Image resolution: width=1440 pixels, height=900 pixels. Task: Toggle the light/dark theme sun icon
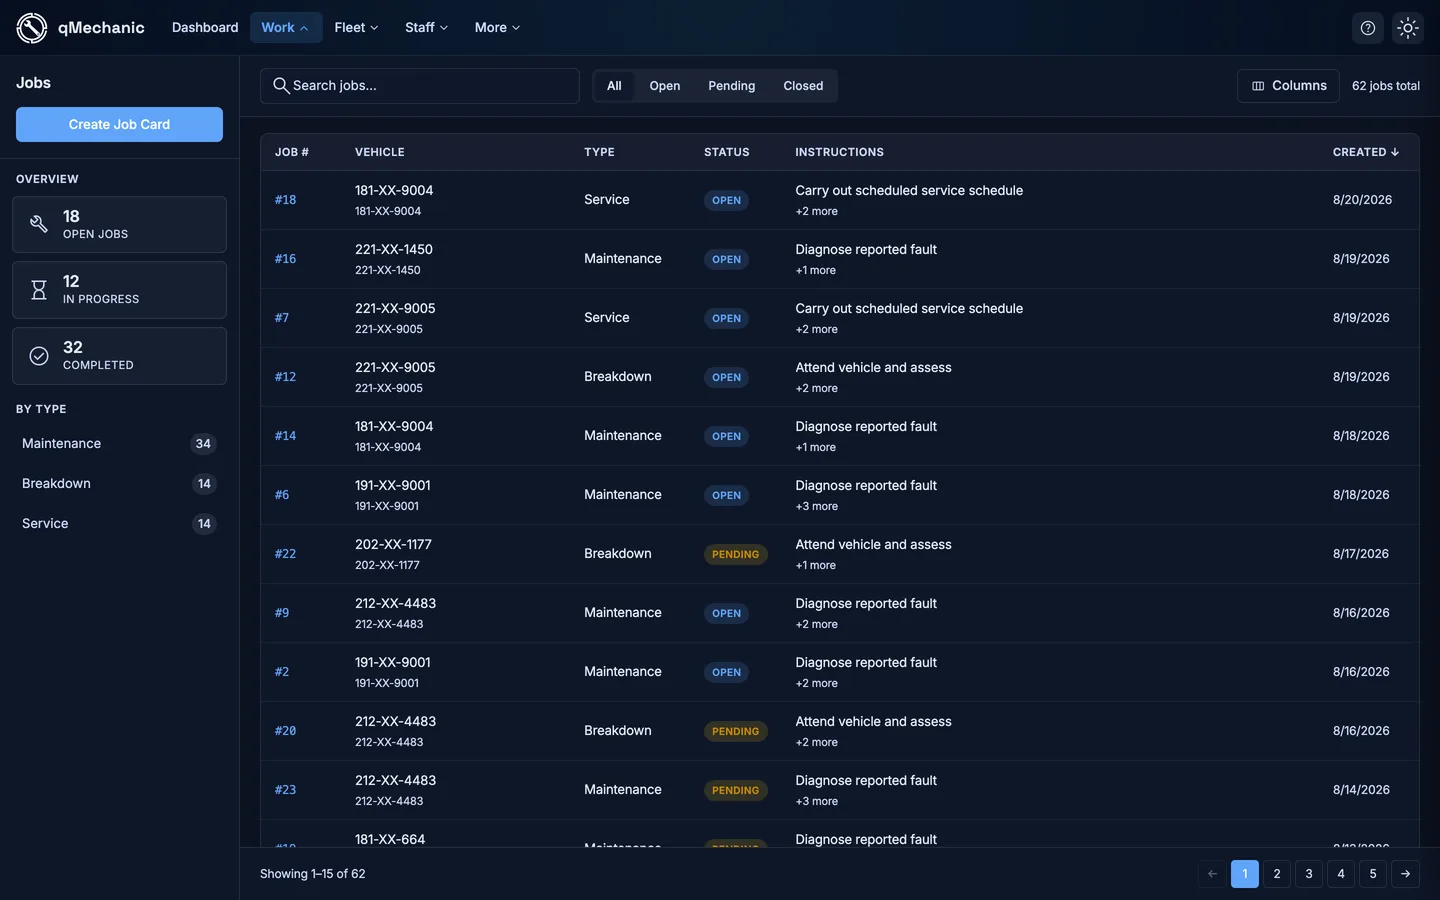[x=1408, y=28]
